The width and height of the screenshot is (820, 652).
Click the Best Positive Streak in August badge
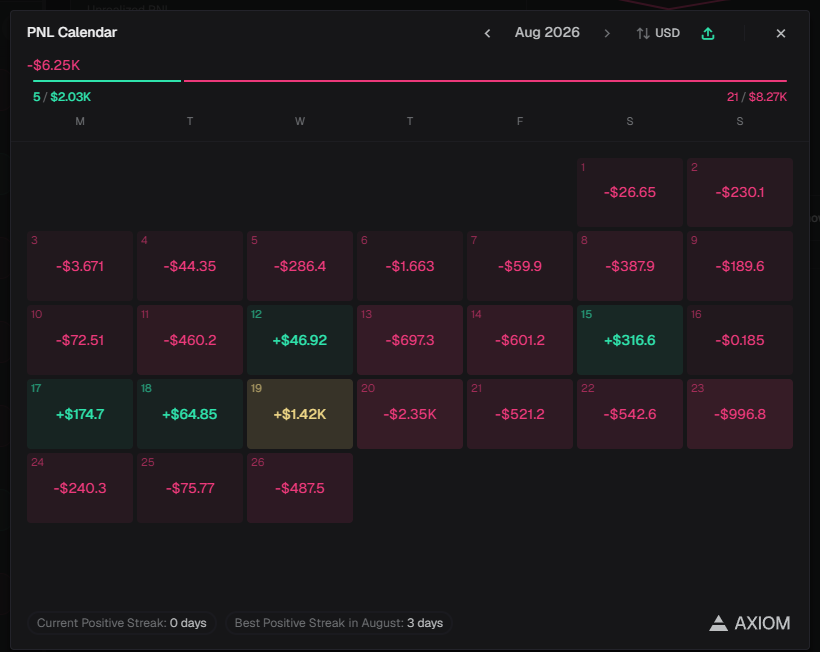pos(339,623)
